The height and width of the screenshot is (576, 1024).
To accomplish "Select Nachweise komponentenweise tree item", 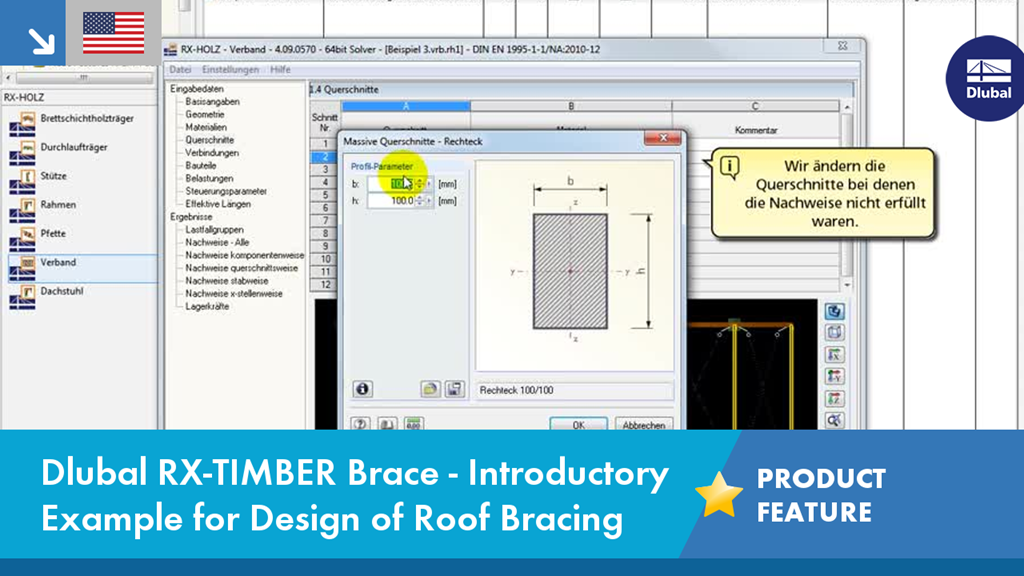I will pyautogui.click(x=244, y=255).
